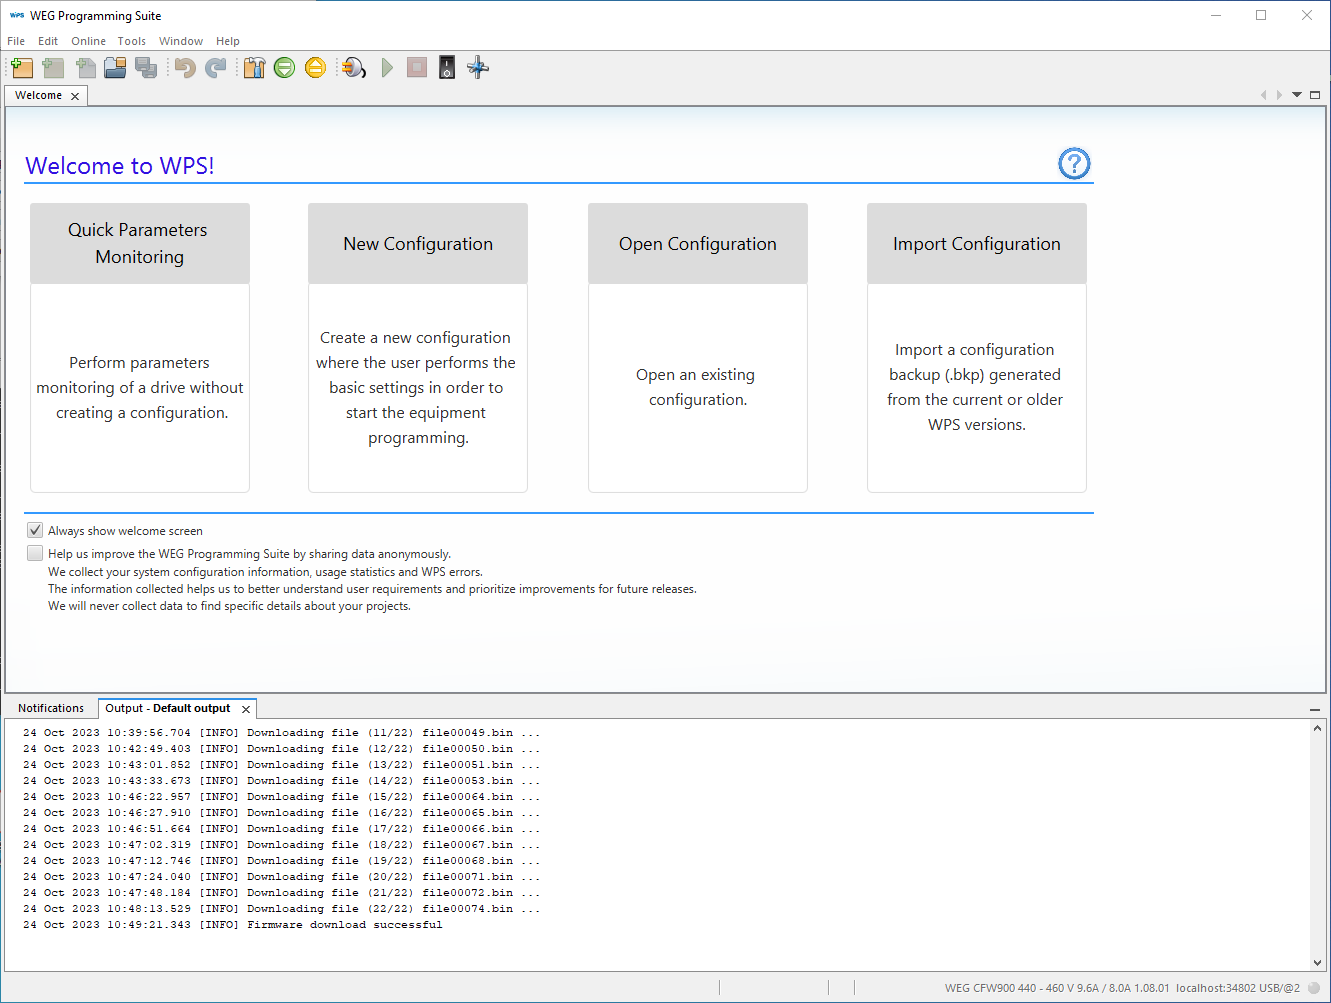This screenshot has width=1331, height=1003.
Task: Click the black power switch icon
Action: coord(447,68)
